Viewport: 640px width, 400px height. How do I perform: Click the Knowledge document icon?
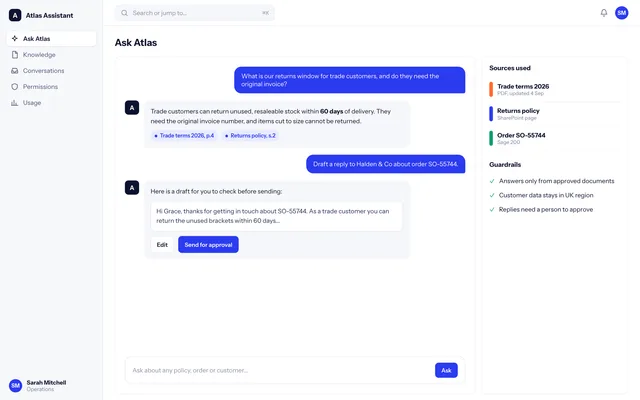(15, 55)
